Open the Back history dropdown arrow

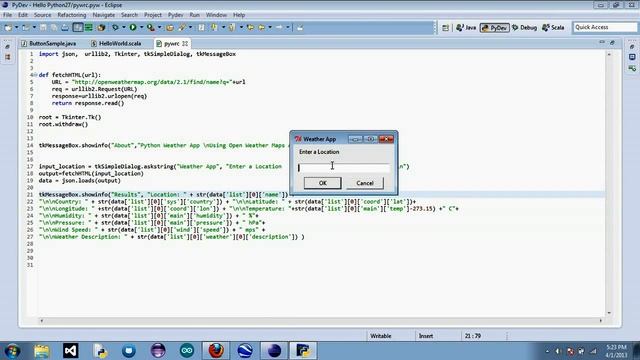point(270,28)
